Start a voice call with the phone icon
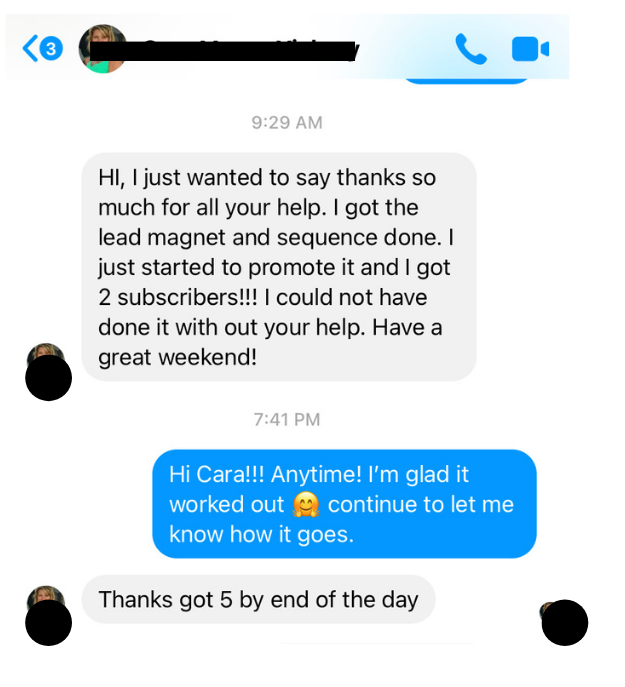Viewport: 625px width, 687px height. [471, 49]
